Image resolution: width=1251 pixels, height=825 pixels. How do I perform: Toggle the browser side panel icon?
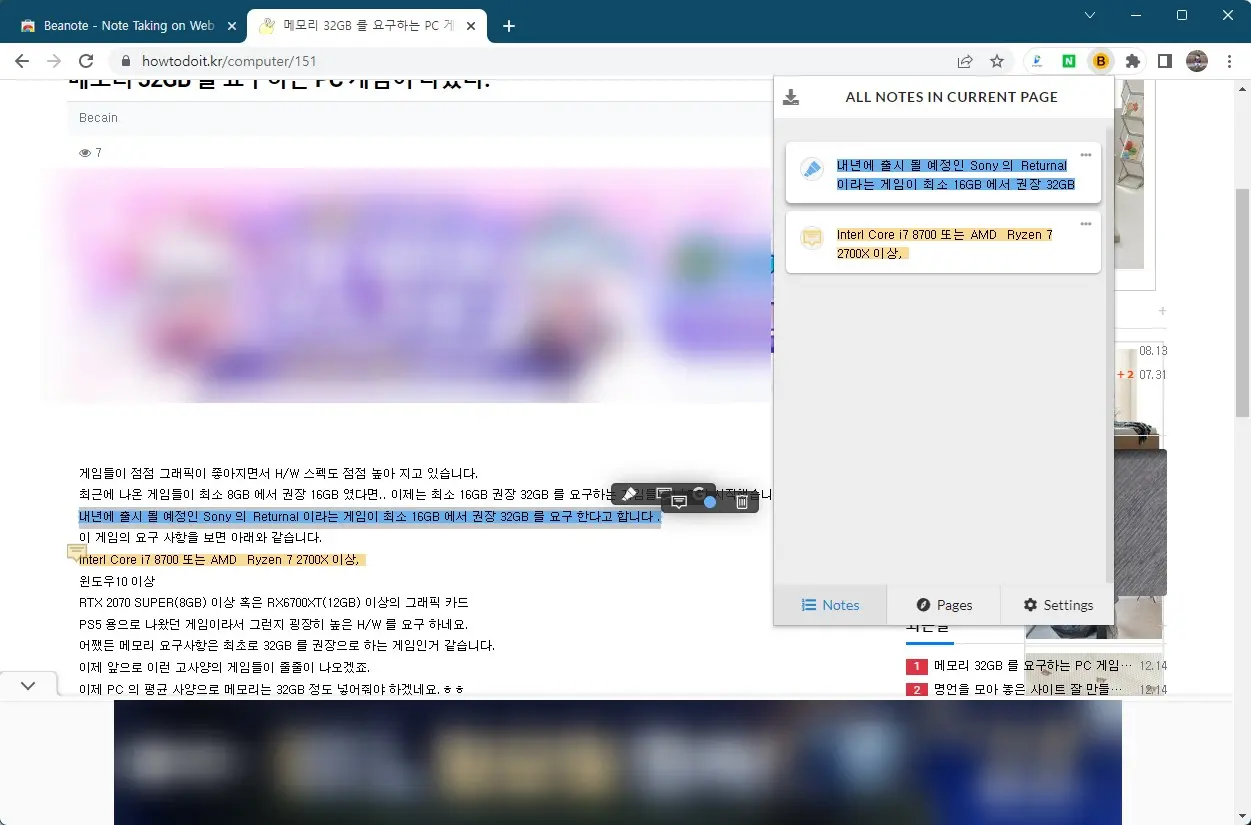coord(1164,60)
